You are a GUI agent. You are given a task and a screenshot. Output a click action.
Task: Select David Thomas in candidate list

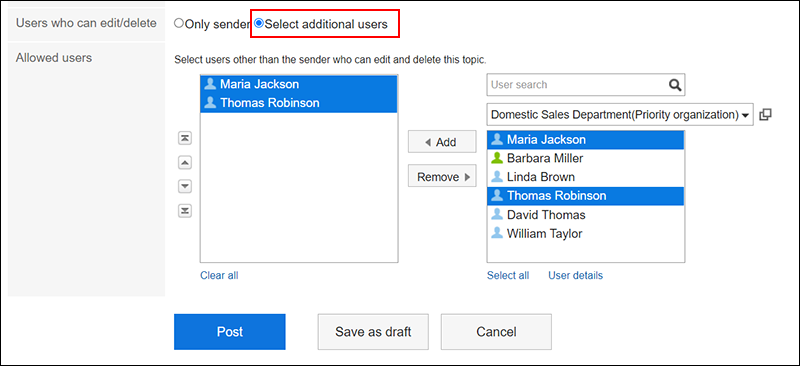pyautogui.click(x=586, y=215)
